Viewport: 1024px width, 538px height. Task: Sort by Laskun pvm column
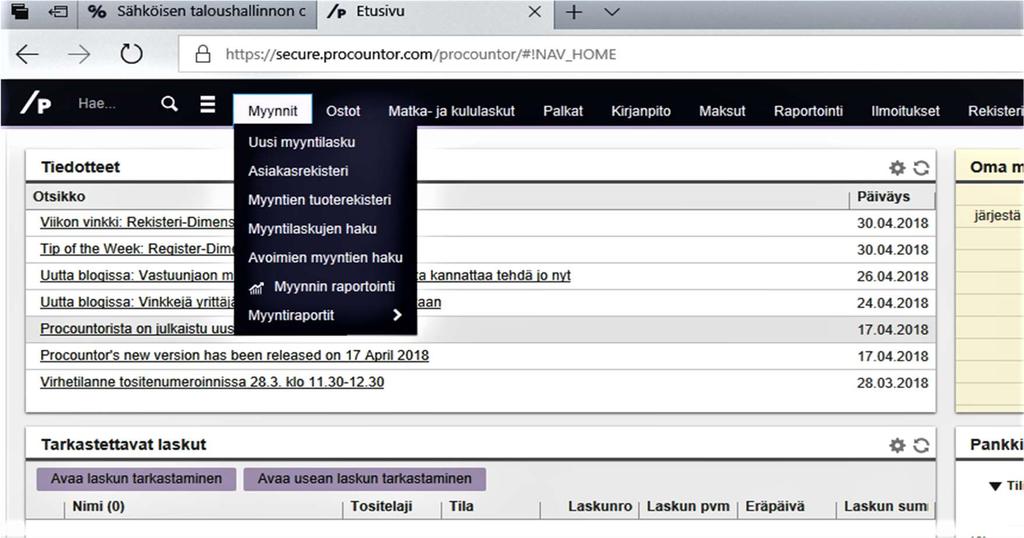coord(688,506)
